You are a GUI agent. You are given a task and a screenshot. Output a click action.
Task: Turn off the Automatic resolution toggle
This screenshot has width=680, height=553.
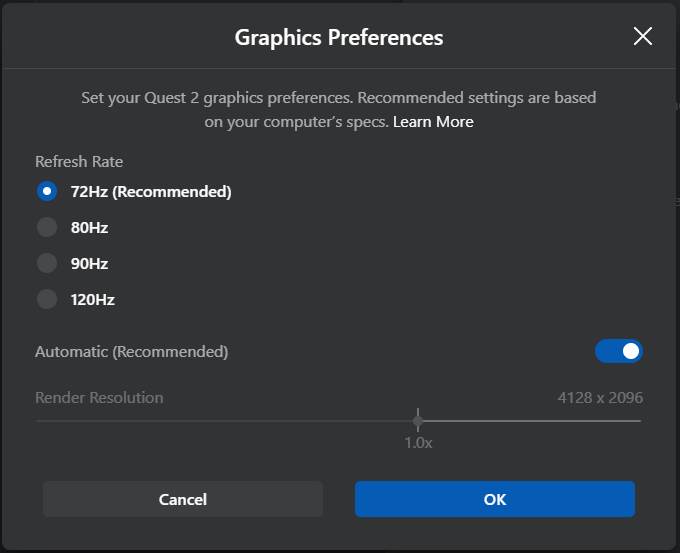point(619,351)
